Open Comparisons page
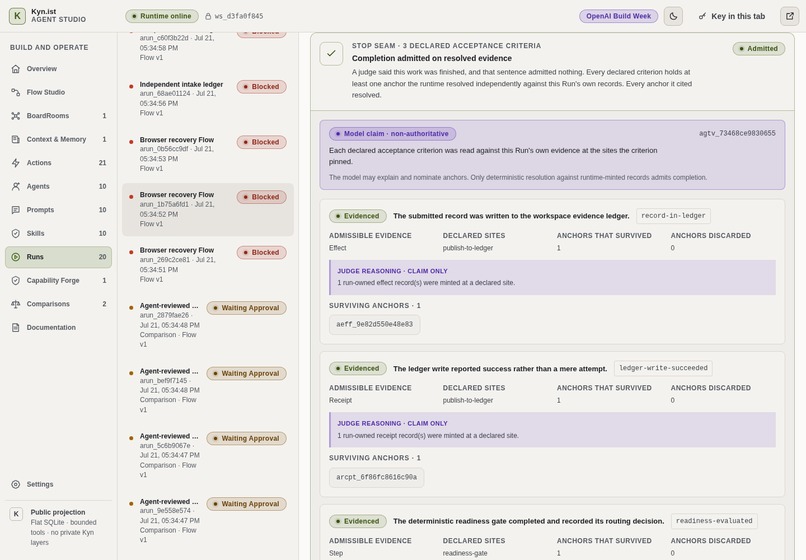This screenshot has width=806, height=560. point(59,304)
